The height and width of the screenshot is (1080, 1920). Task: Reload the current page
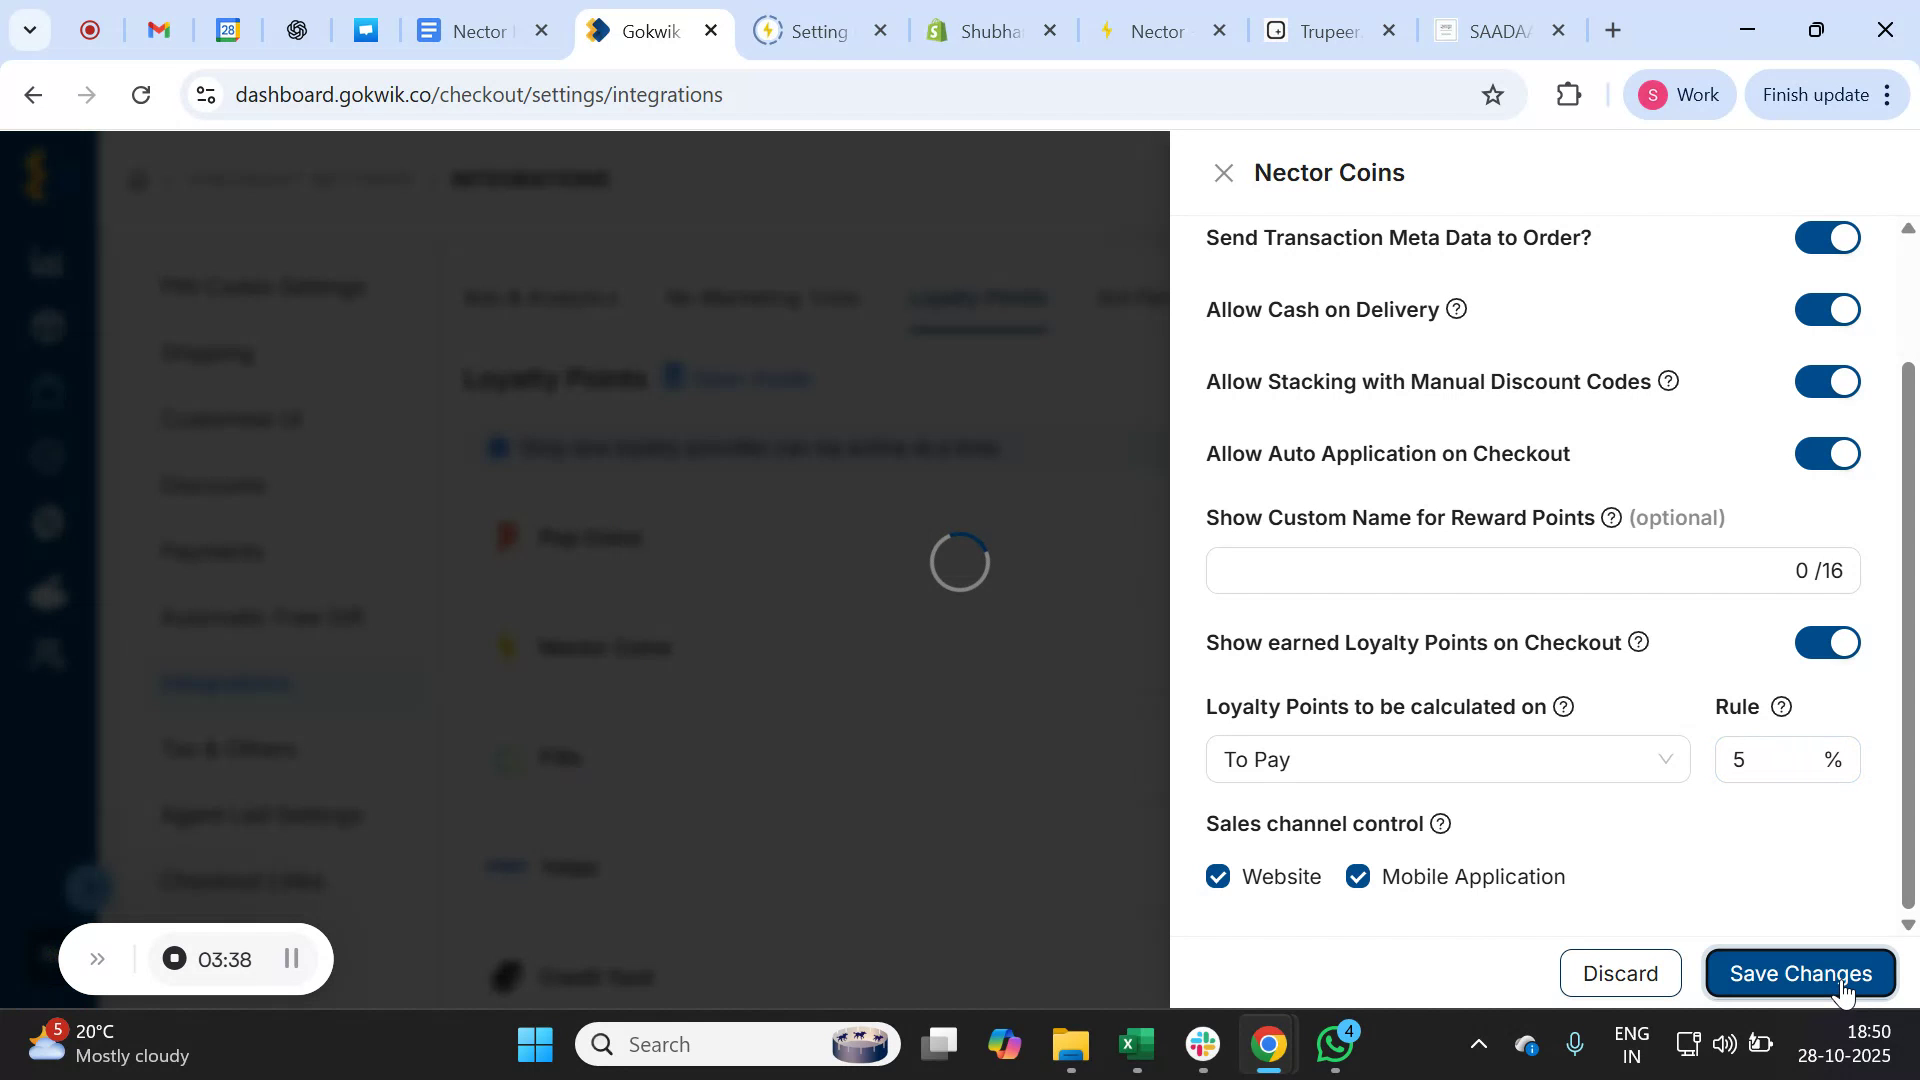click(x=141, y=95)
